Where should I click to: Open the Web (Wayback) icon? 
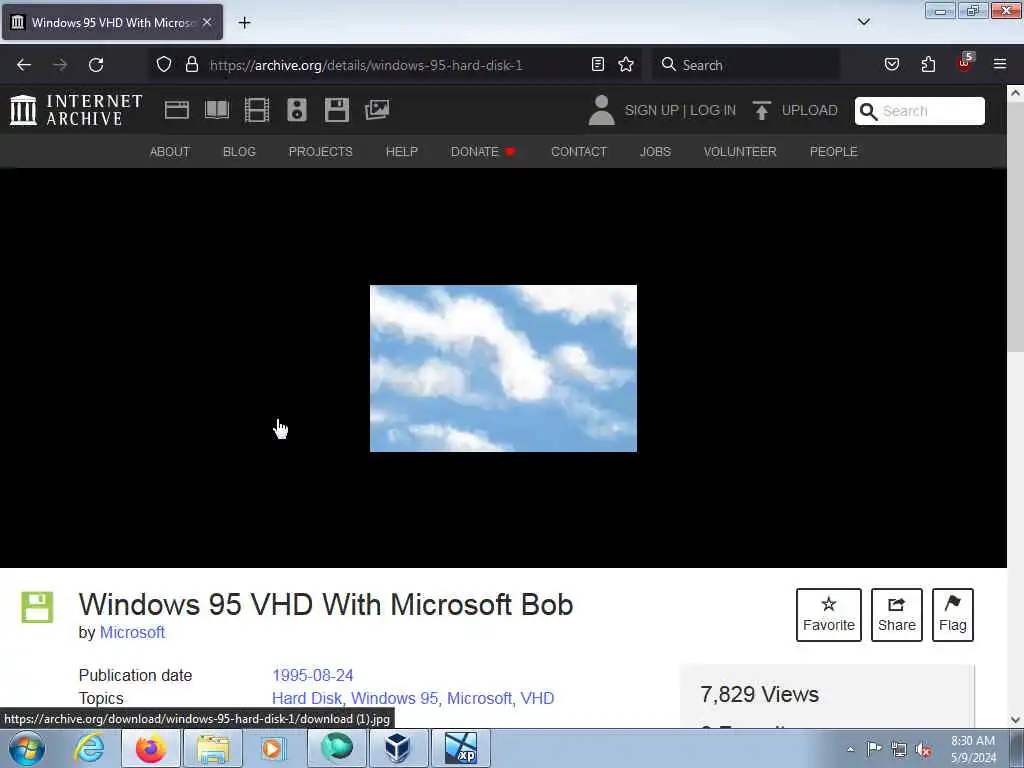click(x=177, y=110)
